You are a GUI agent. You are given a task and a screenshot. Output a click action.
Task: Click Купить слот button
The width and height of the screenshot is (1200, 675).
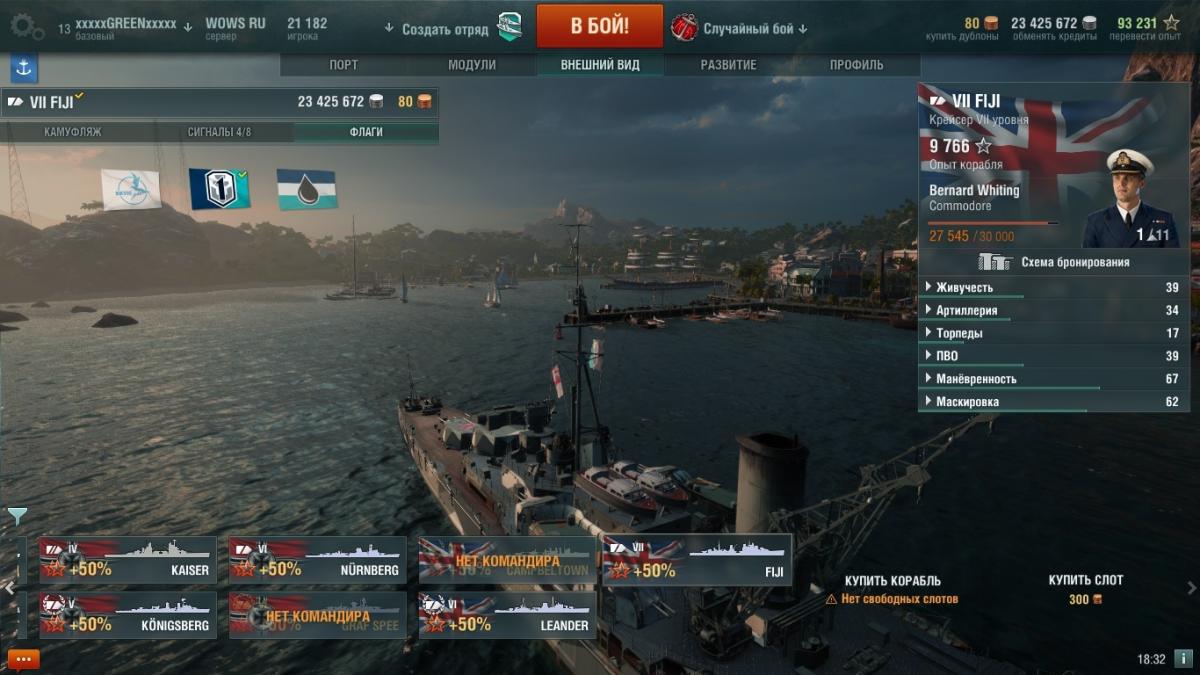pos(1085,580)
